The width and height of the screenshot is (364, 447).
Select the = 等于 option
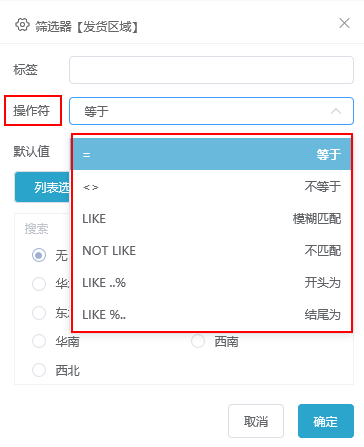[212, 154]
